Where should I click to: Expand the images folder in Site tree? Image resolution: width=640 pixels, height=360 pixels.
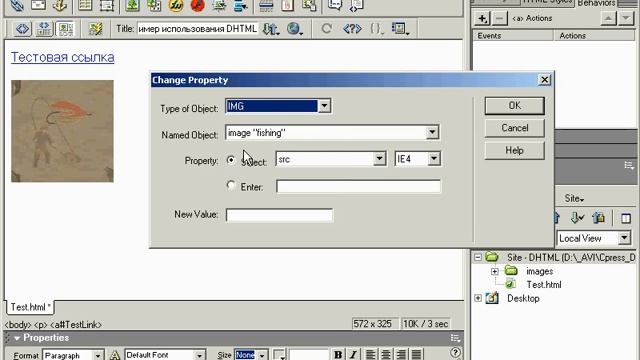[x=495, y=271]
